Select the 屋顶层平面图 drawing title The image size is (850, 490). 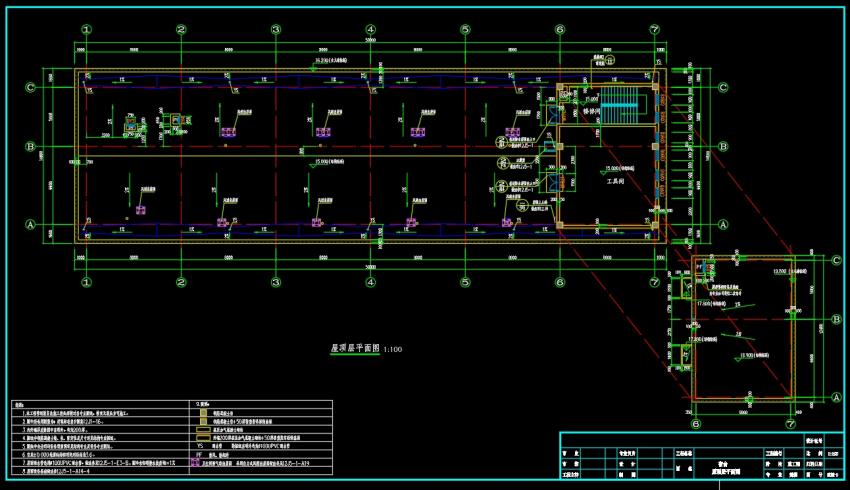(355, 348)
